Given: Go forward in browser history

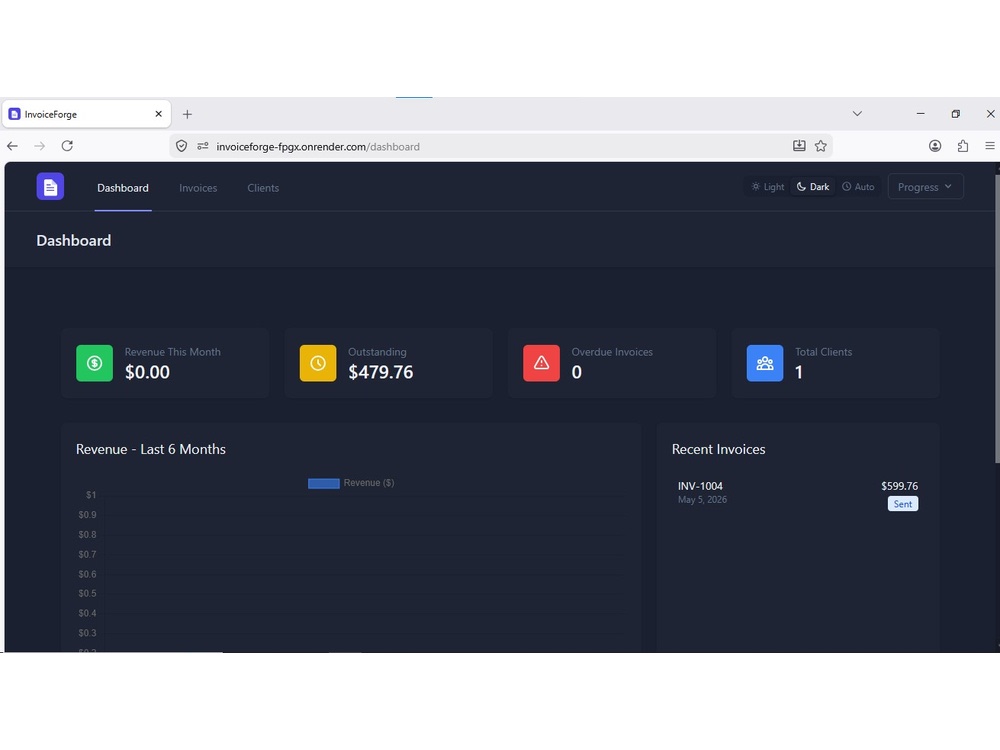Looking at the screenshot, I should click(x=40, y=146).
